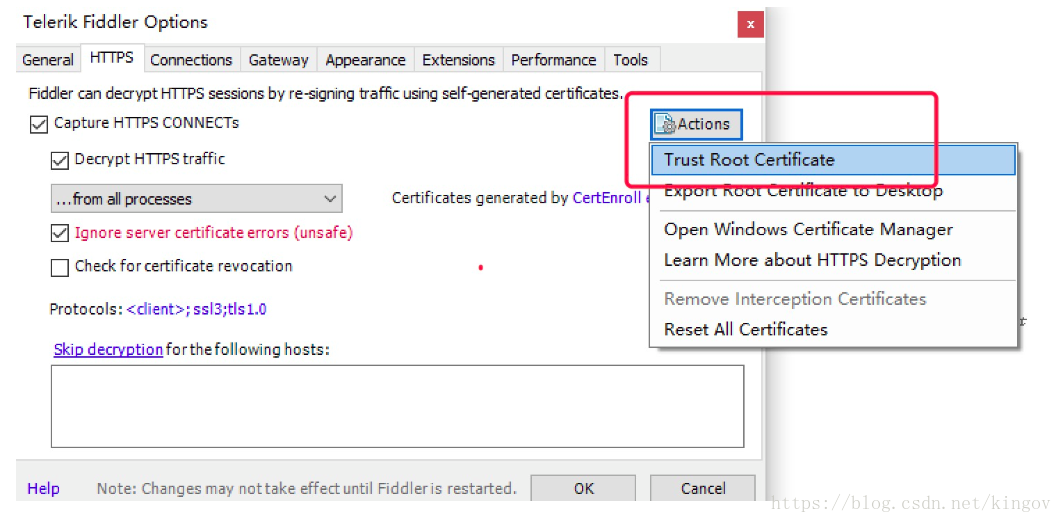
Task: Enable Check for certificate revocation
Action: (x=60, y=268)
